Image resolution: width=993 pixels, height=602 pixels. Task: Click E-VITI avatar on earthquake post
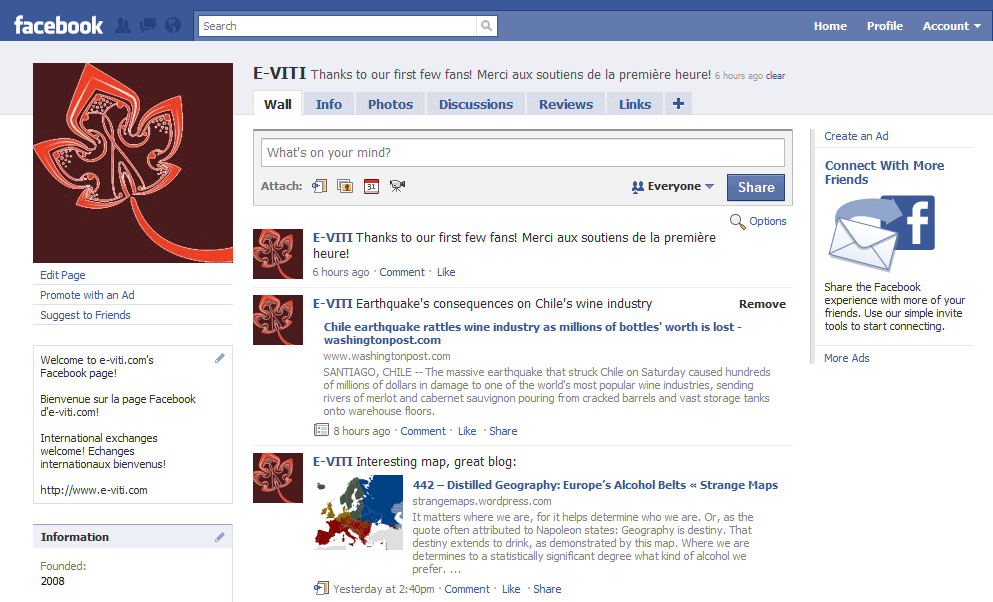coord(278,320)
